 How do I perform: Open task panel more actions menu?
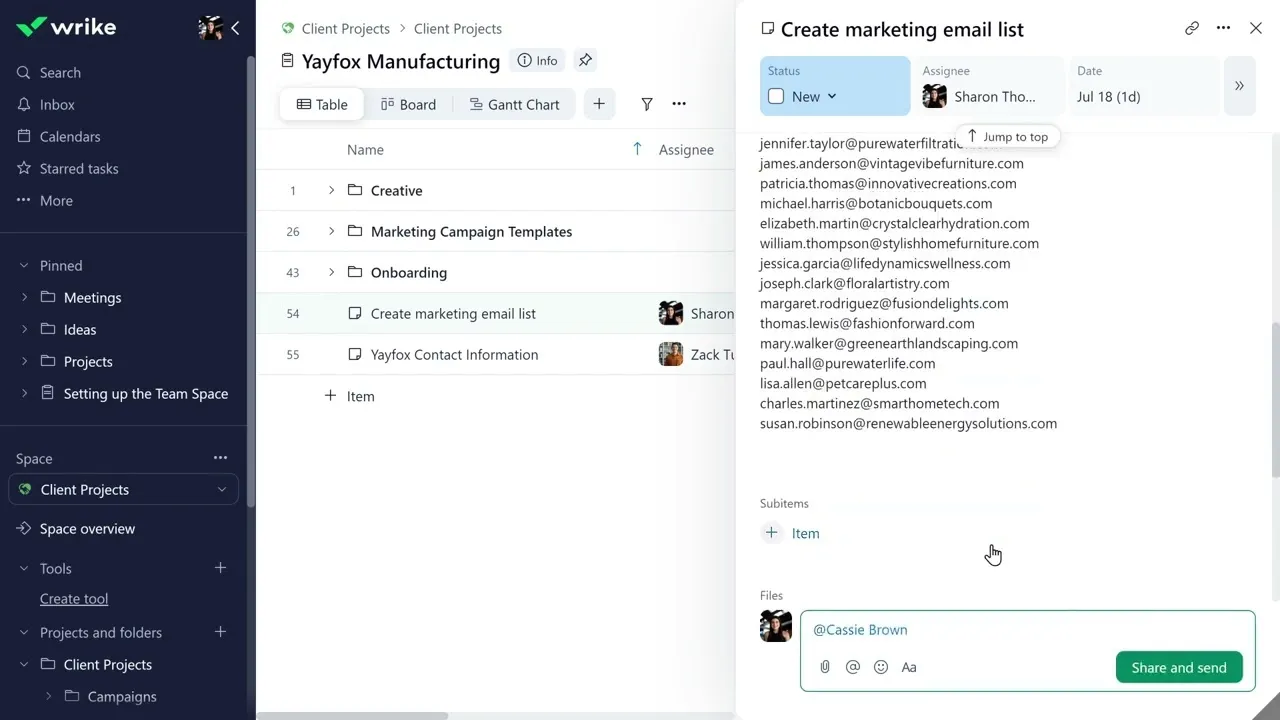coord(1223,29)
